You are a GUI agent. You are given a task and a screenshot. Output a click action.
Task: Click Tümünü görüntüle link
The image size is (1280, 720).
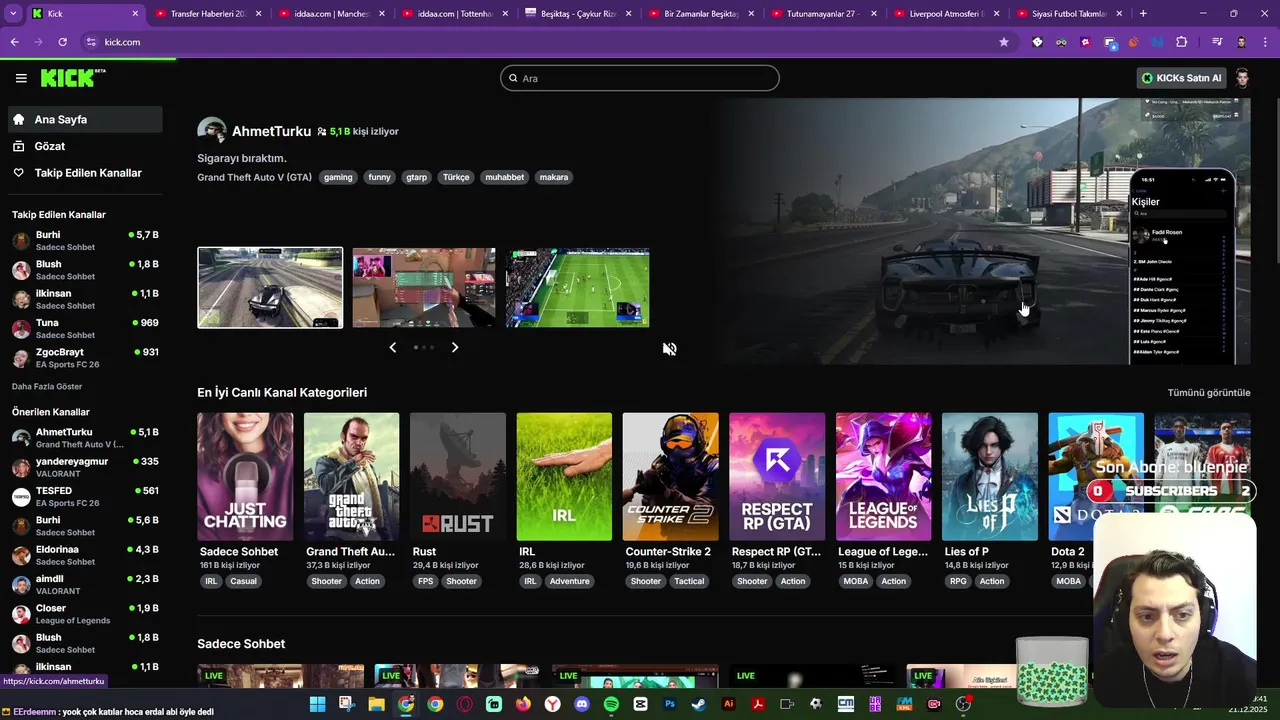pyautogui.click(x=1209, y=393)
